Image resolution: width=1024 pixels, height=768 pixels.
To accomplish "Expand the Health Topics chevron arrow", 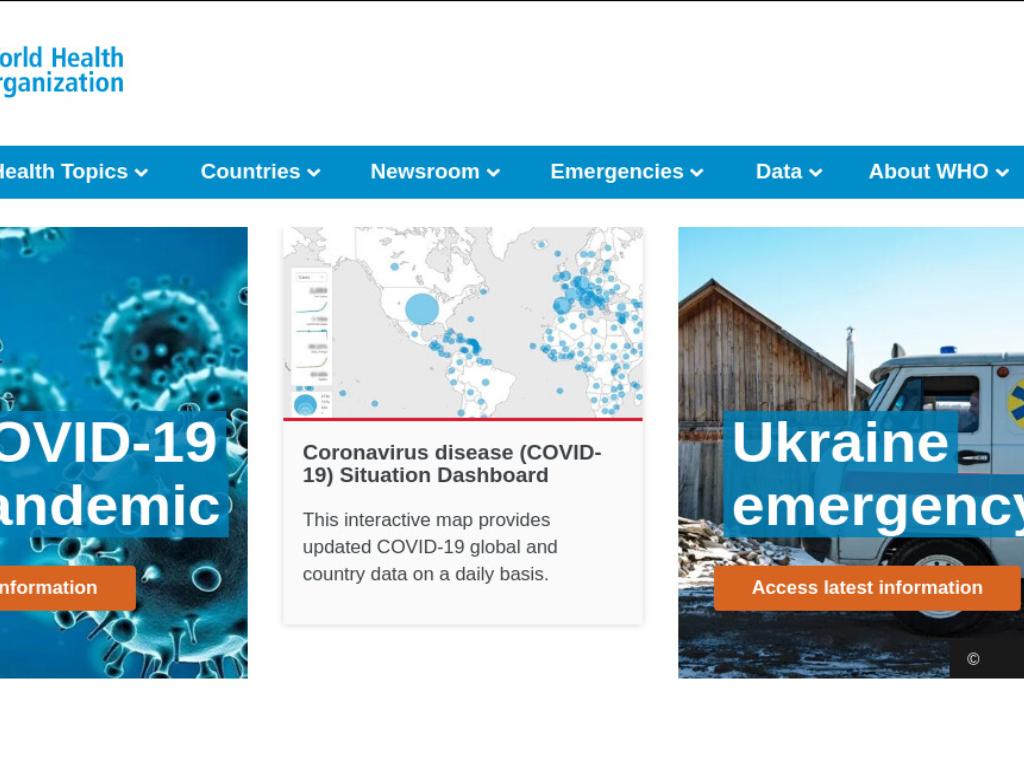I will (141, 172).
